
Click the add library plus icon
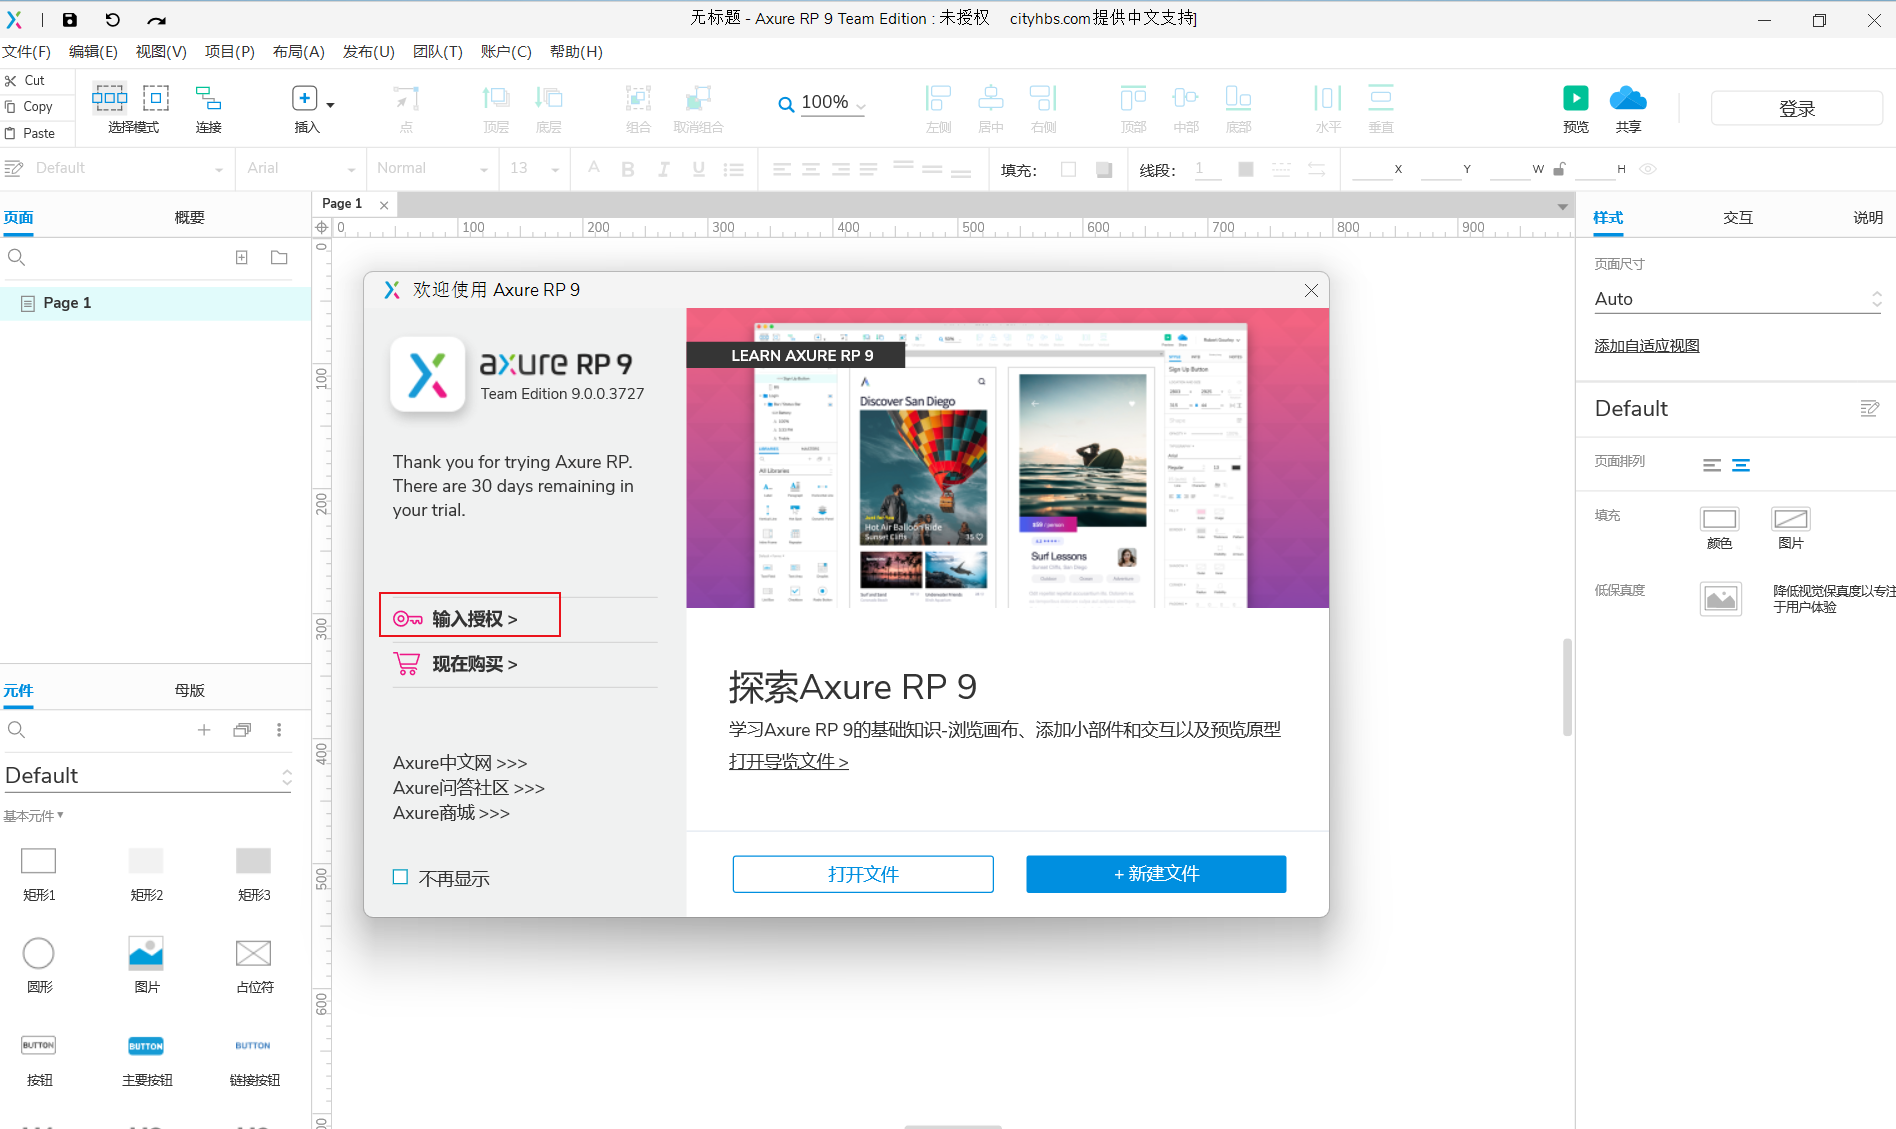pyautogui.click(x=204, y=730)
